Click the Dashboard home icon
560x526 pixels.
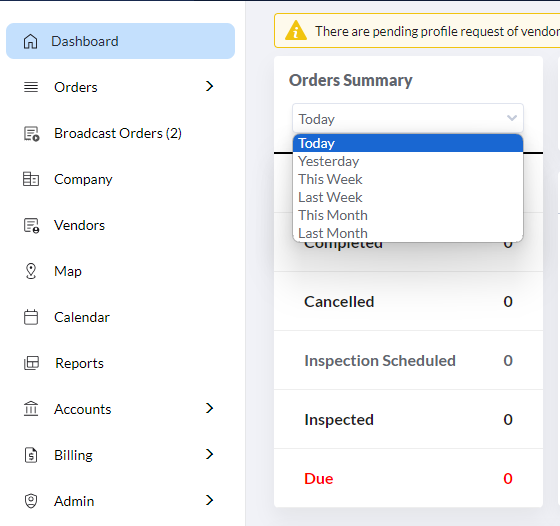[x=30, y=41]
